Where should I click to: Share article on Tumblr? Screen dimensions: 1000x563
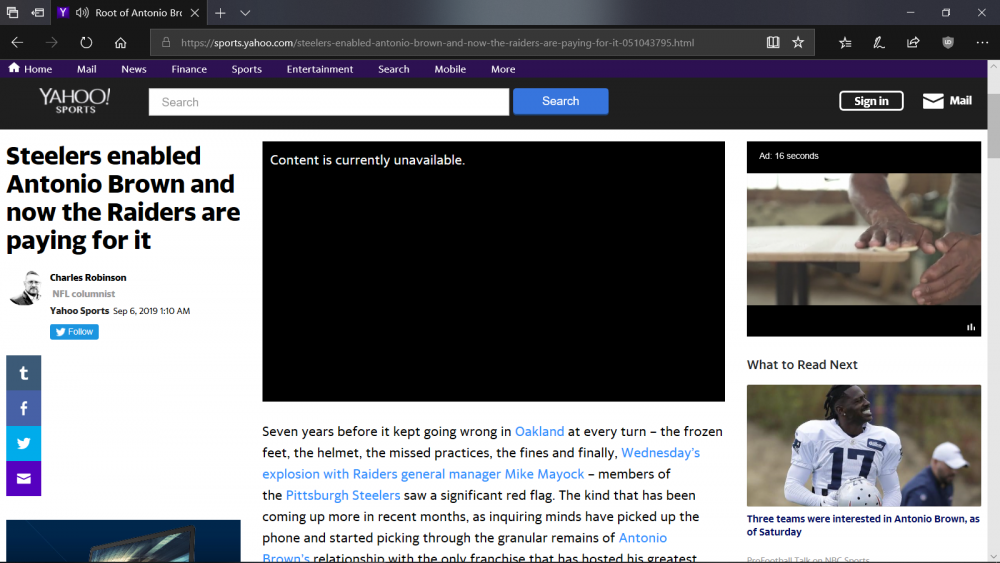[x=24, y=373]
